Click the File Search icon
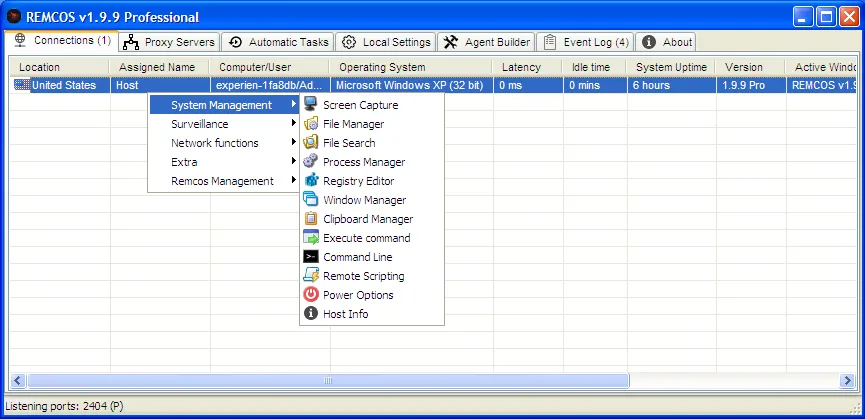The height and width of the screenshot is (419, 865). click(x=311, y=142)
